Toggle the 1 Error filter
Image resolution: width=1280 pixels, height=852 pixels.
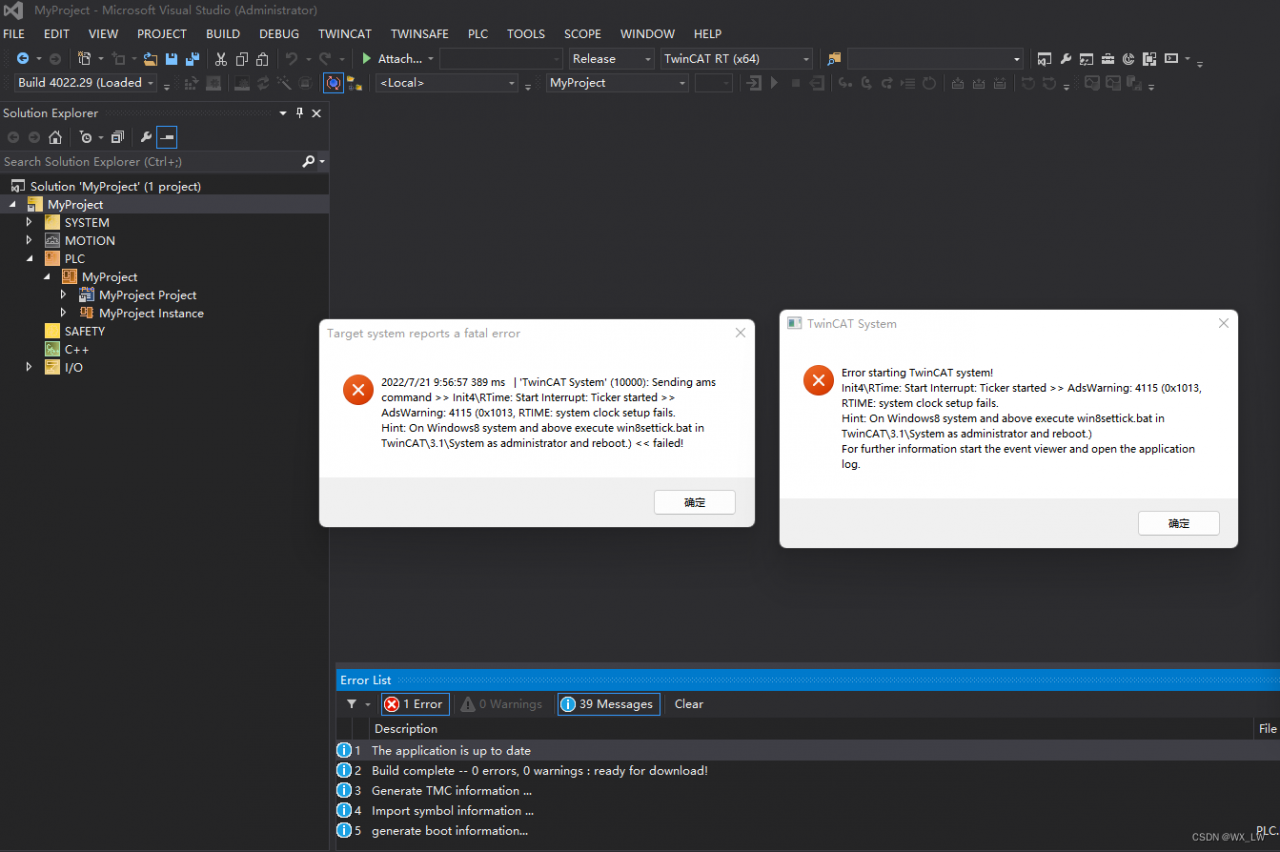point(415,704)
